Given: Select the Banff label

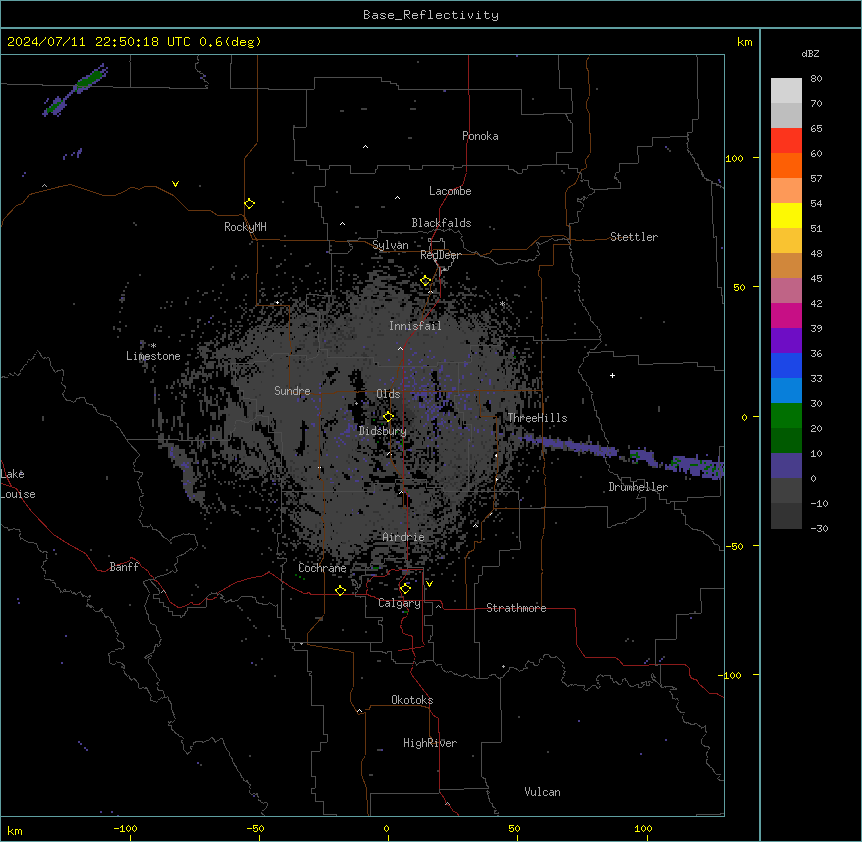Looking at the screenshot, I should tap(124, 567).
